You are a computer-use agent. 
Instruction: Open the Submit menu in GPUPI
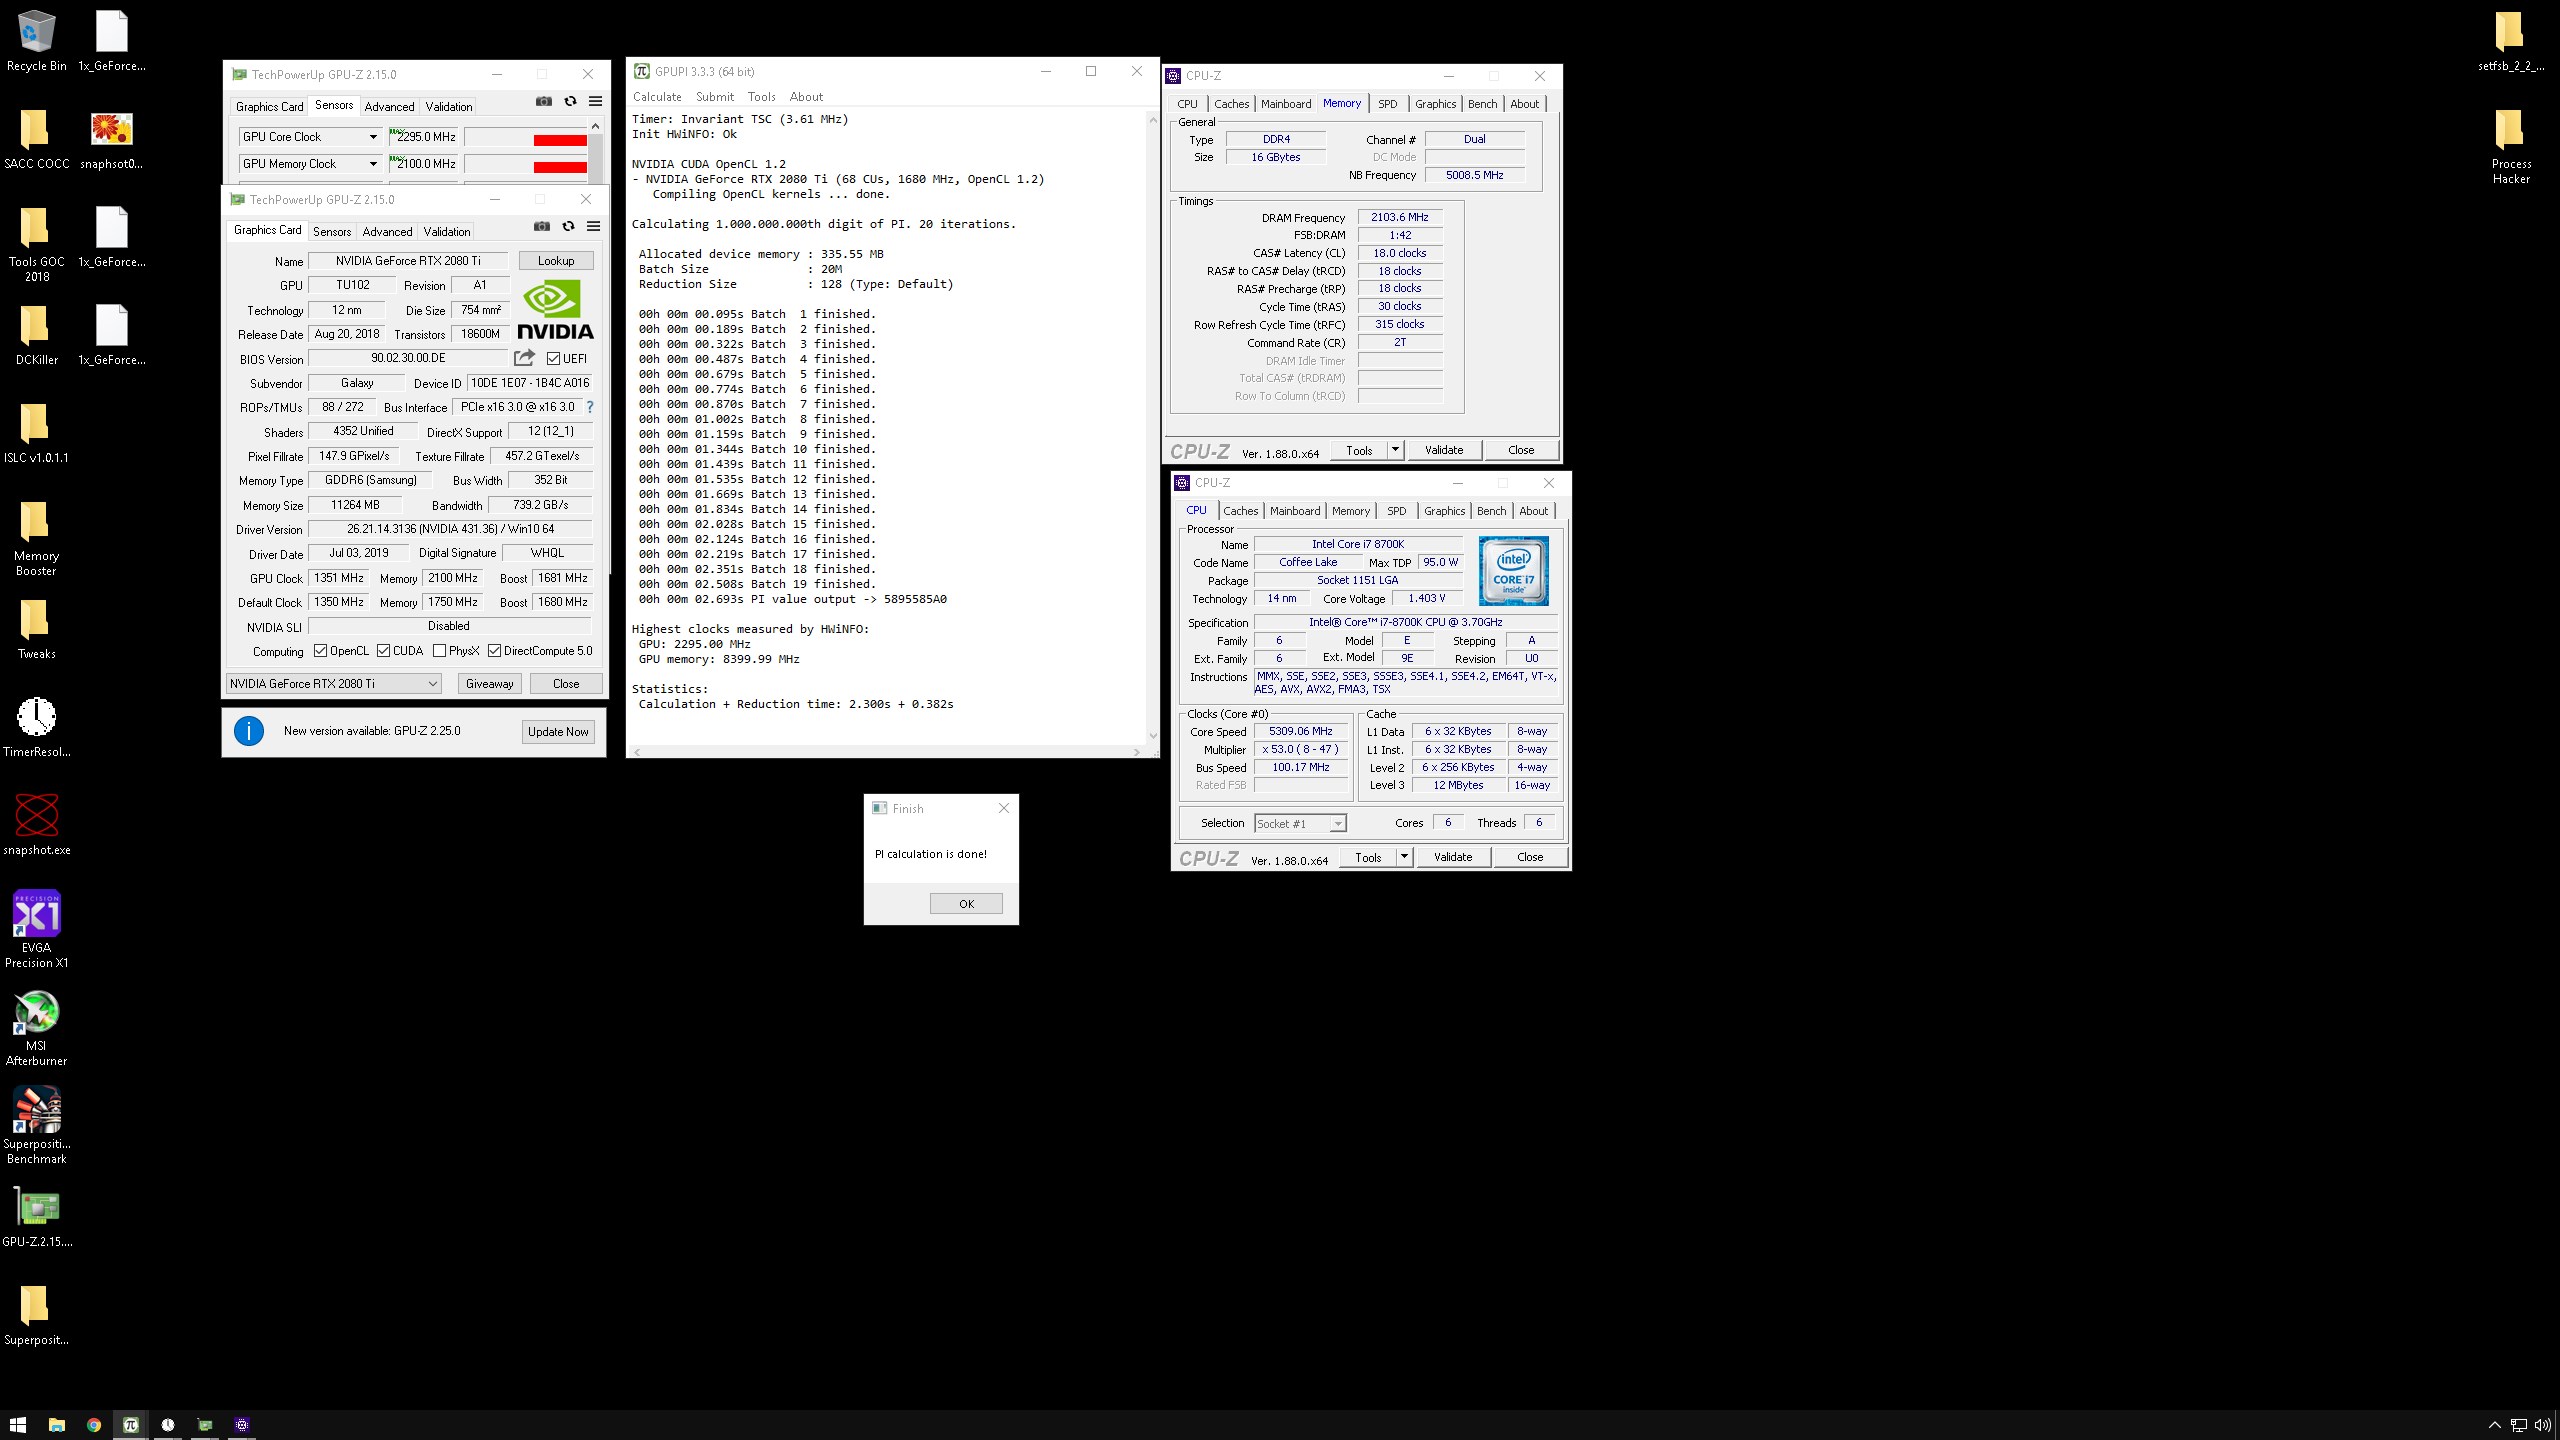(x=715, y=97)
